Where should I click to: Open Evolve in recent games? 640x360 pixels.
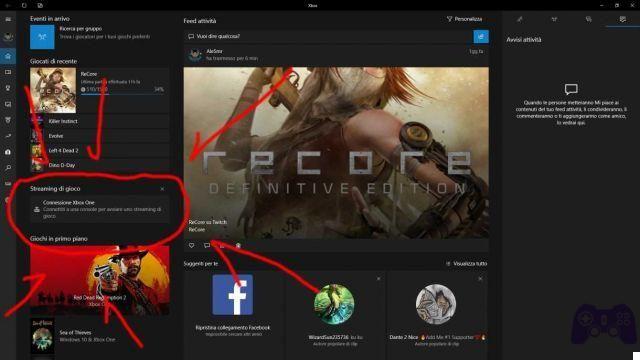point(100,136)
